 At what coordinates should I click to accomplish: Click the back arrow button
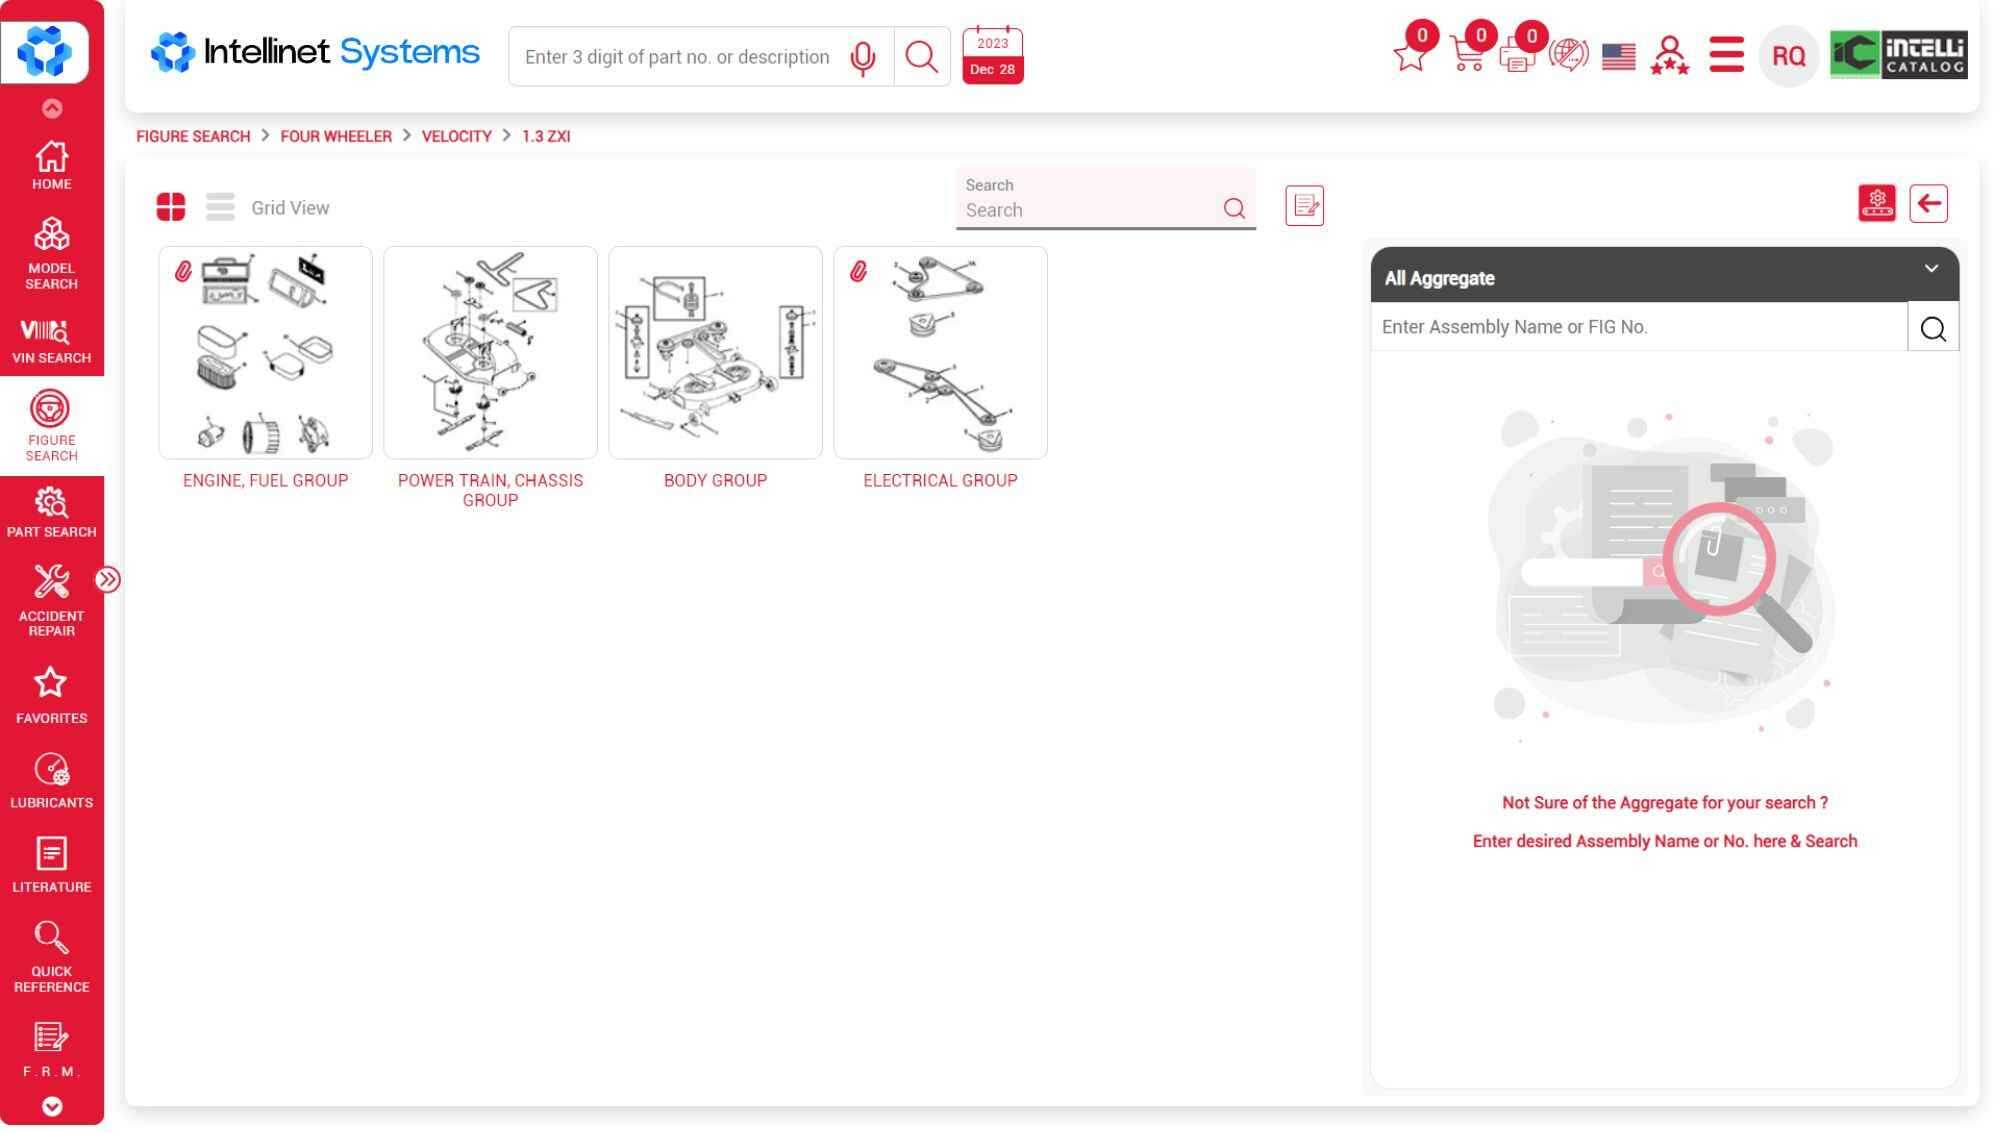click(x=1928, y=204)
